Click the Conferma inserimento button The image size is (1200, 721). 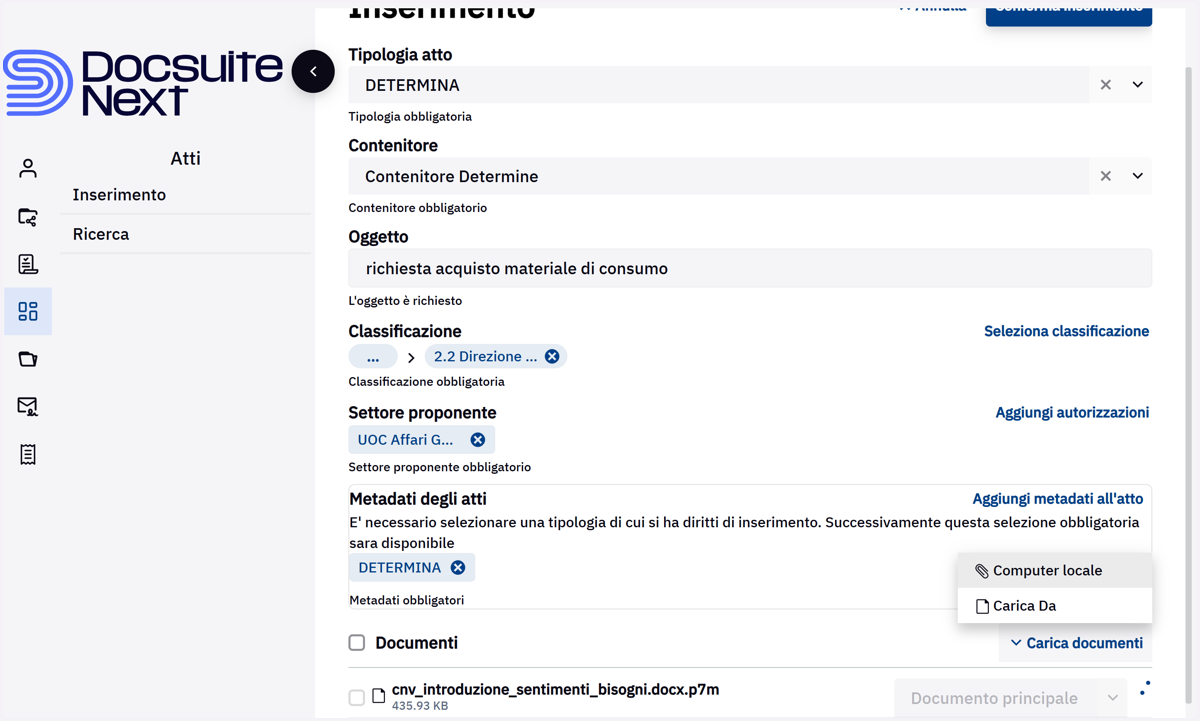1069,13
